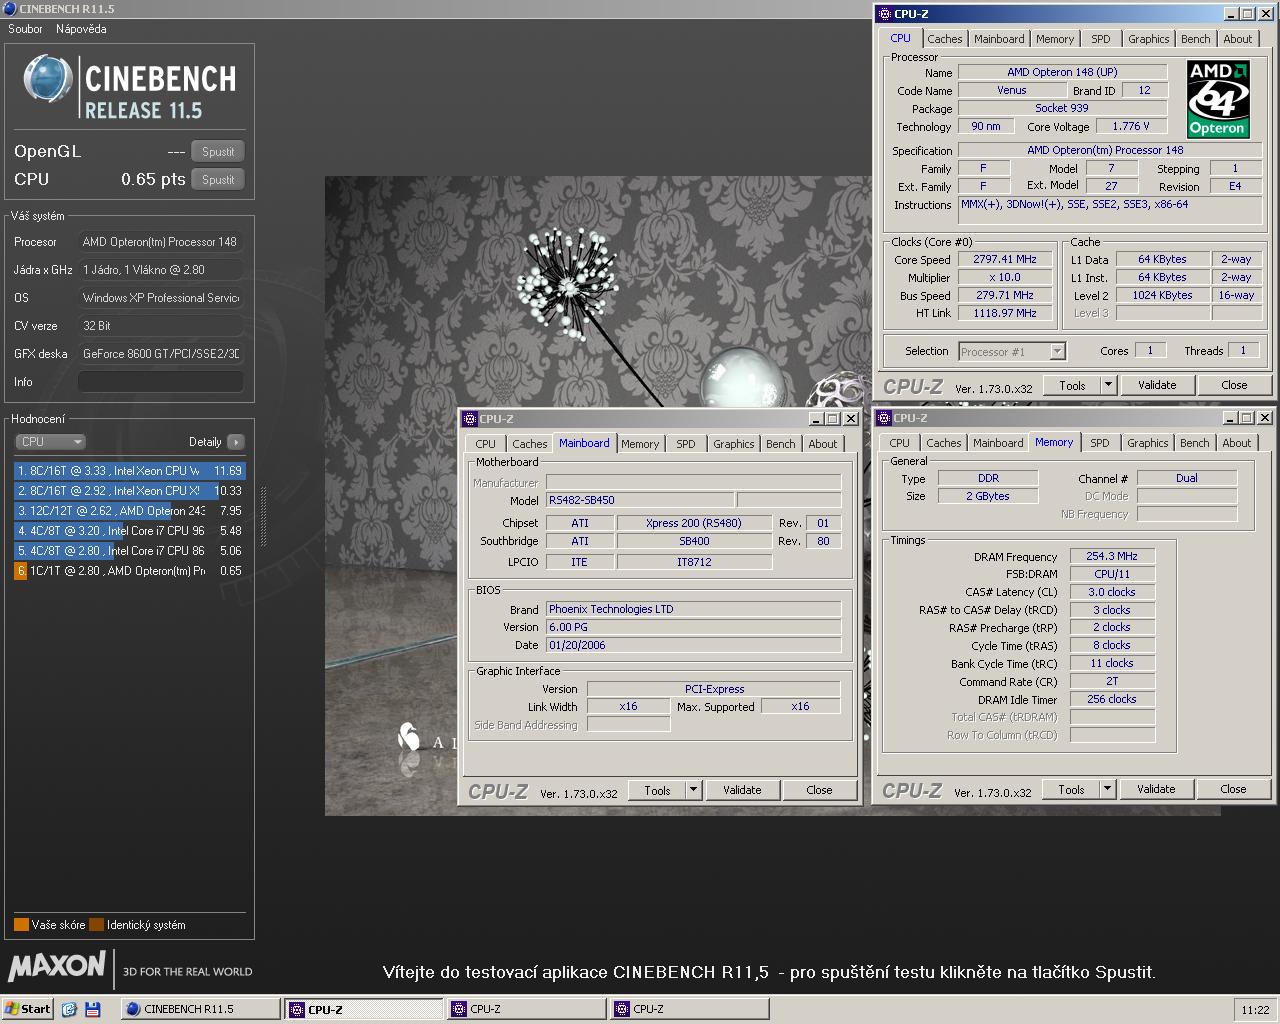
Task: Open Tools dropdown arrow in Mainboard window
Action: [x=693, y=790]
